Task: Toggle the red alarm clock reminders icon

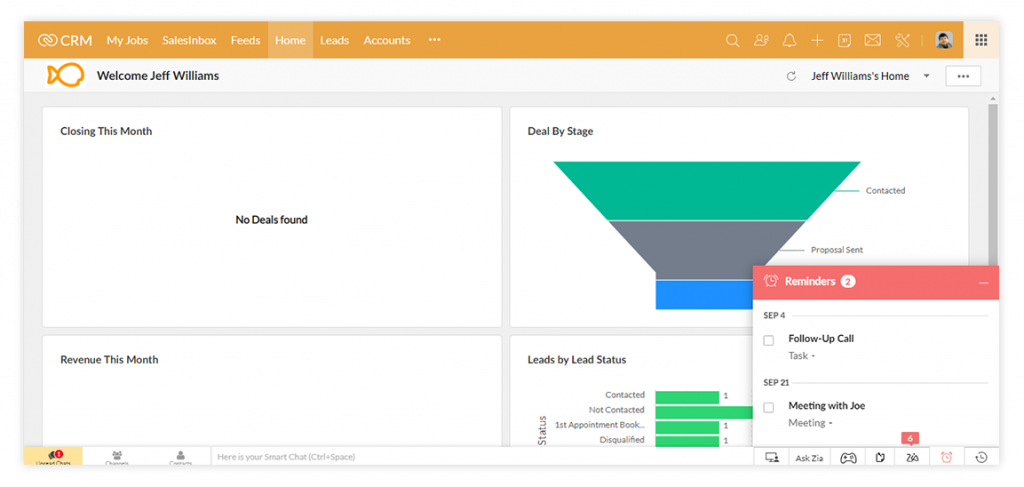Action: coord(946,458)
